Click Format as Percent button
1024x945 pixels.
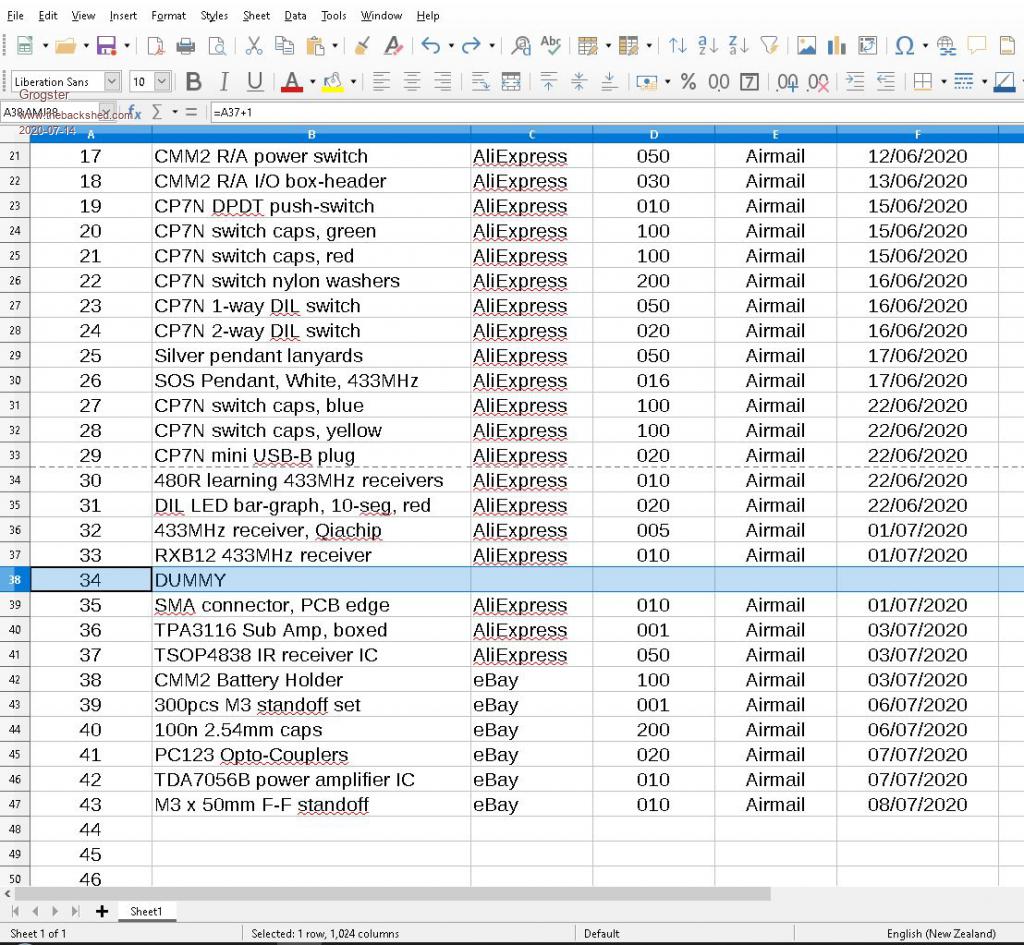[x=688, y=82]
